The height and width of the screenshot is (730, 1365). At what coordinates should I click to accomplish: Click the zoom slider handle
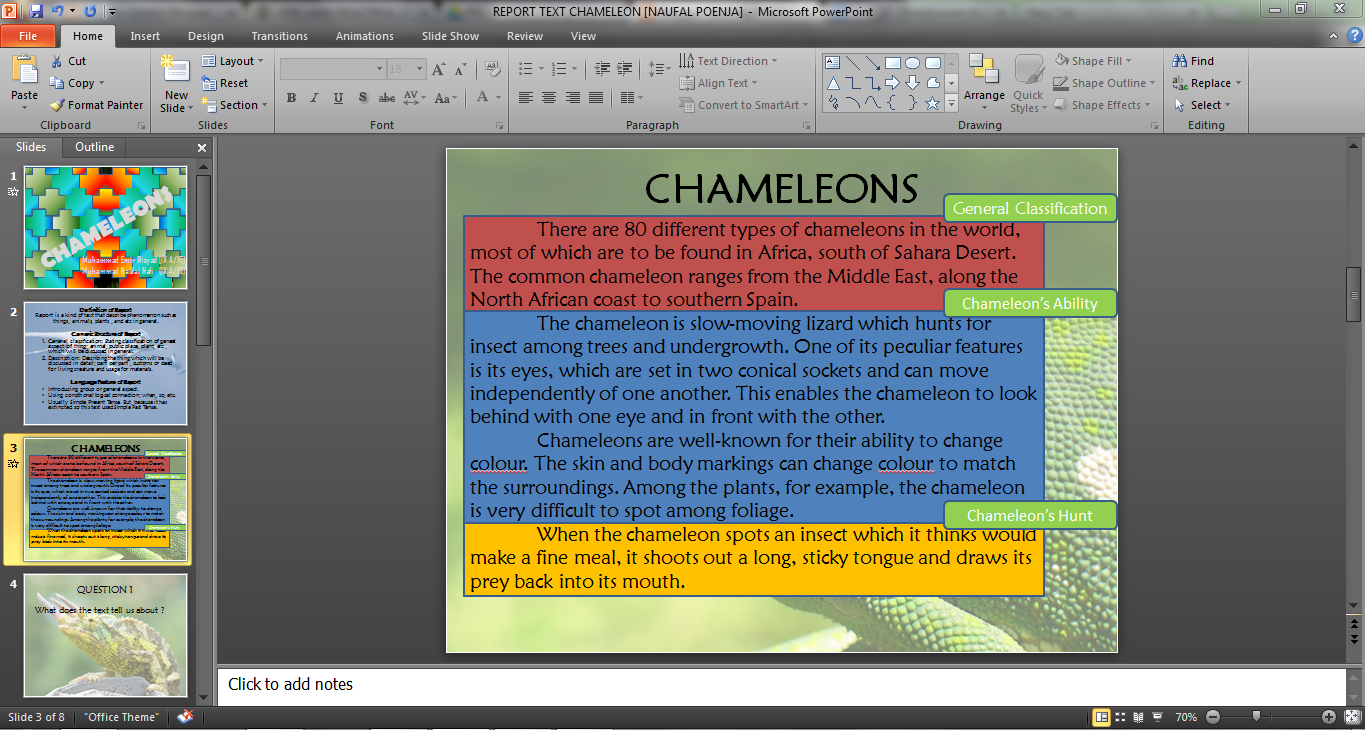point(1256,717)
